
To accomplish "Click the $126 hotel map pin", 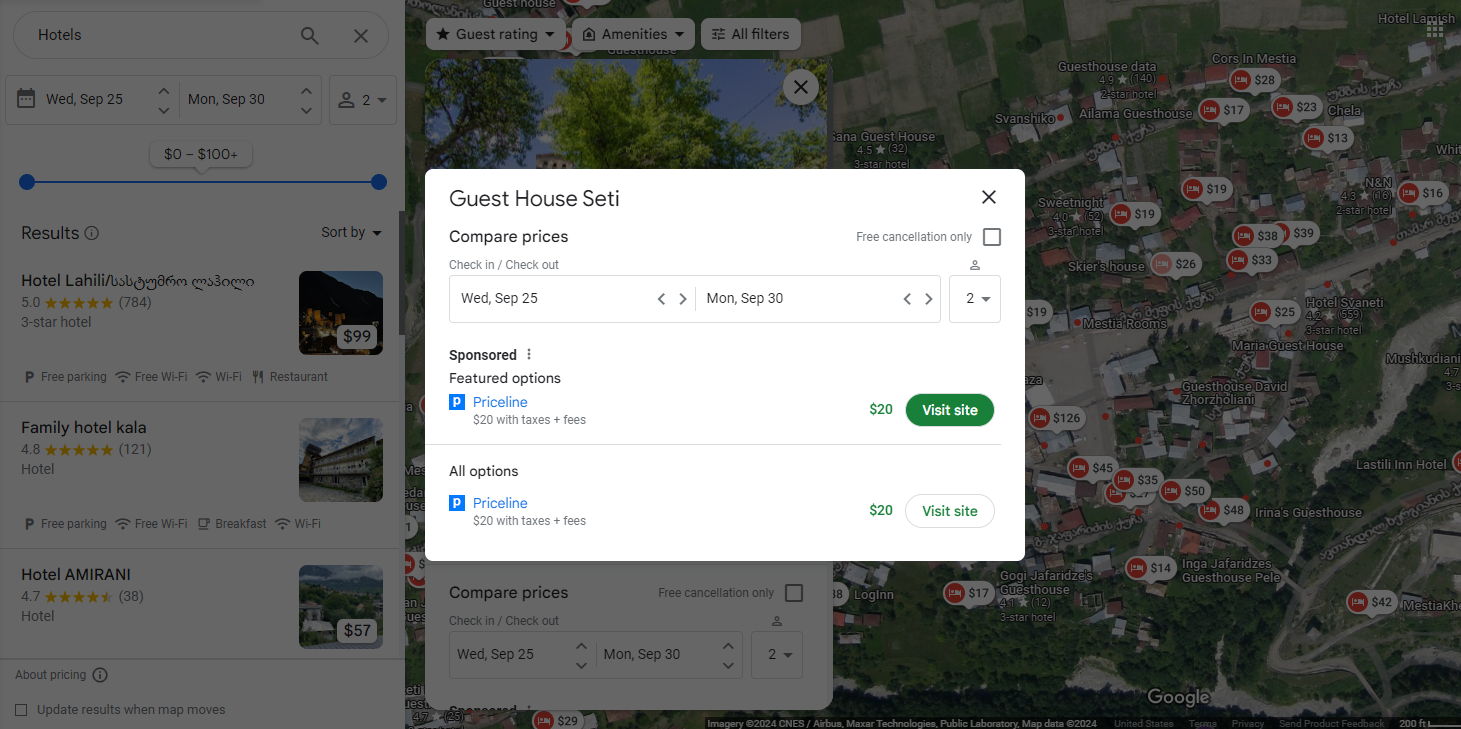I will pos(1056,418).
